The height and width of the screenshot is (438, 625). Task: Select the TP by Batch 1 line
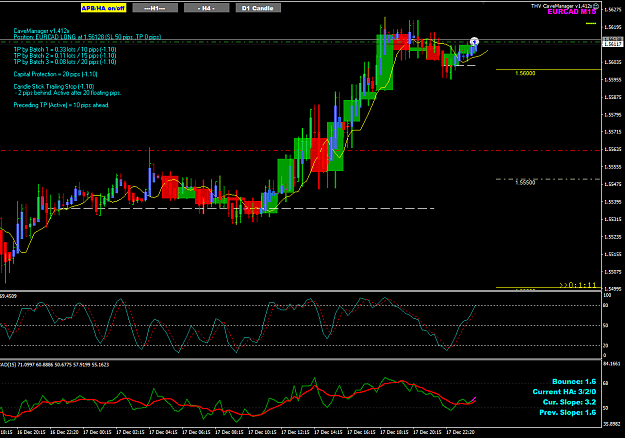click(65, 50)
